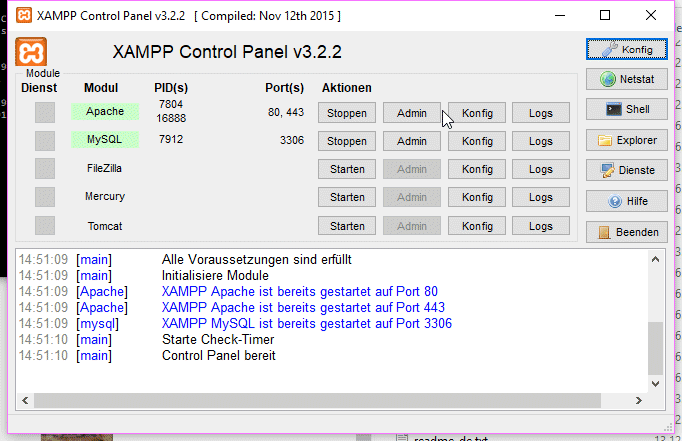This screenshot has width=682, height=441.
Task: Click Apache ports 80, 443
Action: [x=286, y=112]
